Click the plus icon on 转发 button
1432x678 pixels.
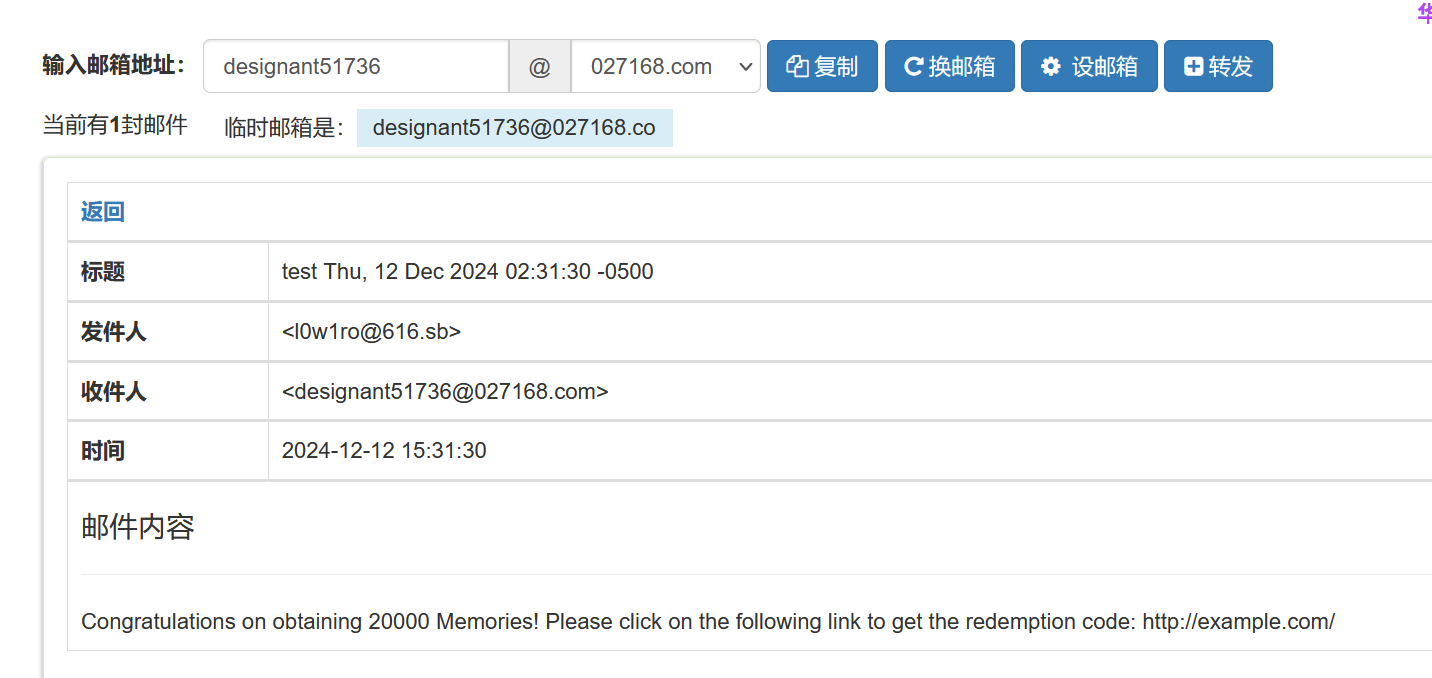coord(1193,67)
